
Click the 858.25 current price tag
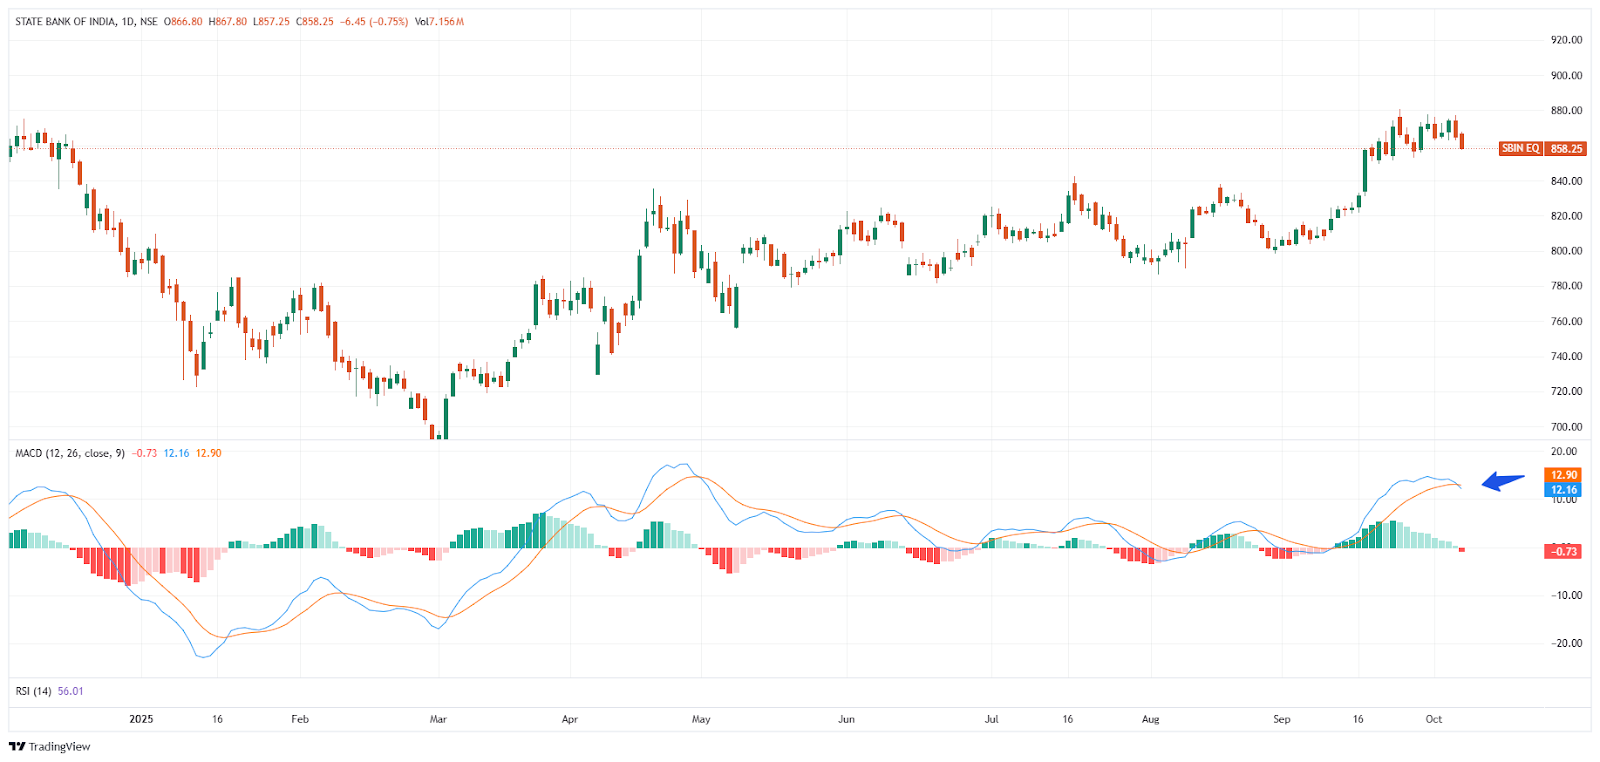point(1566,148)
